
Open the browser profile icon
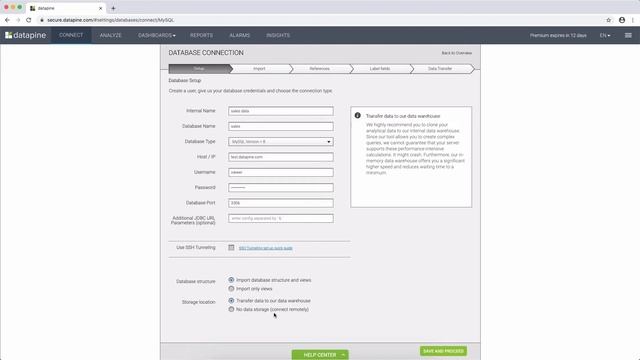(622, 20)
